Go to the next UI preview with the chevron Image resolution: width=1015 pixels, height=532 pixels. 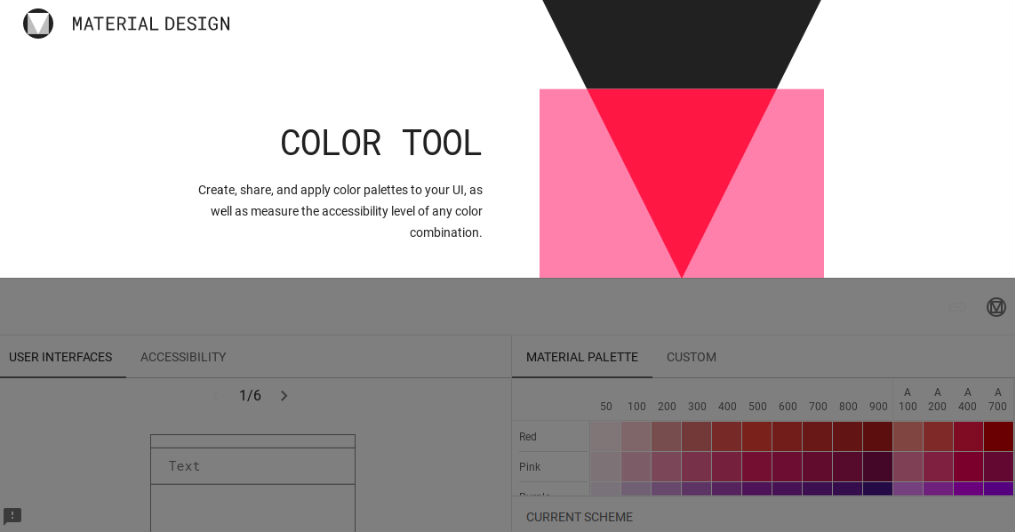284,395
